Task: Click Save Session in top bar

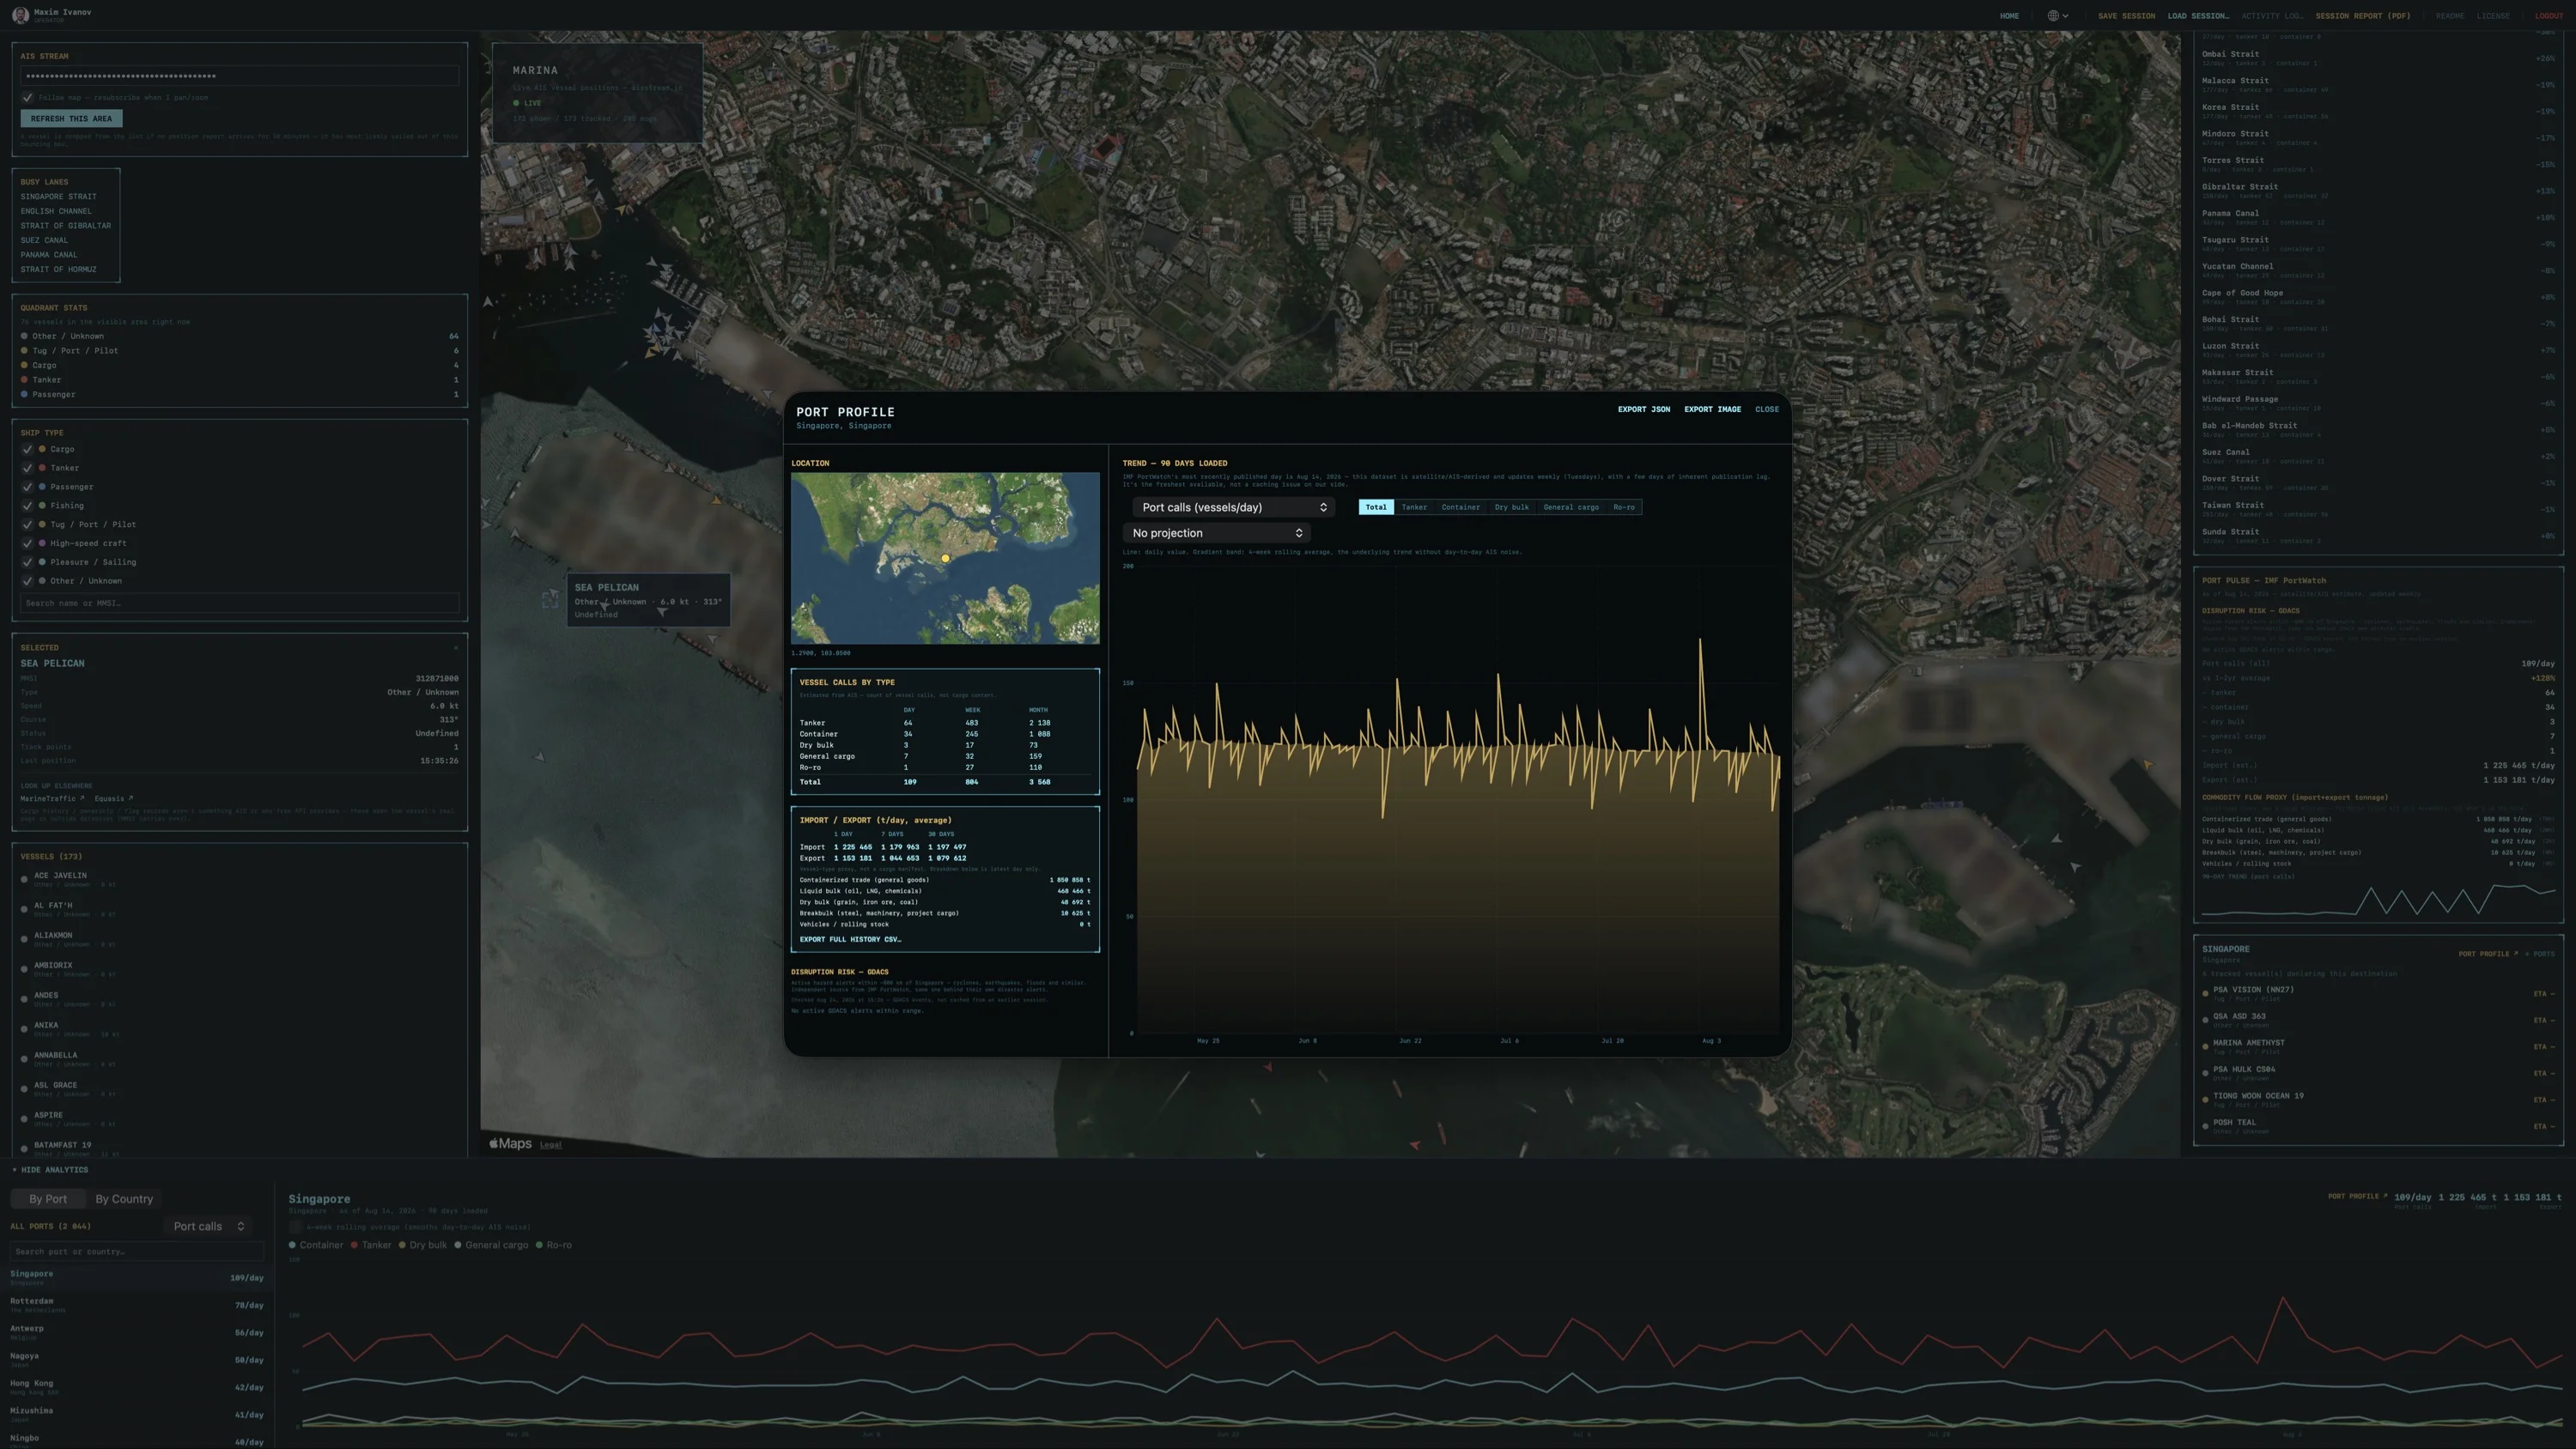Action: click(x=2126, y=16)
